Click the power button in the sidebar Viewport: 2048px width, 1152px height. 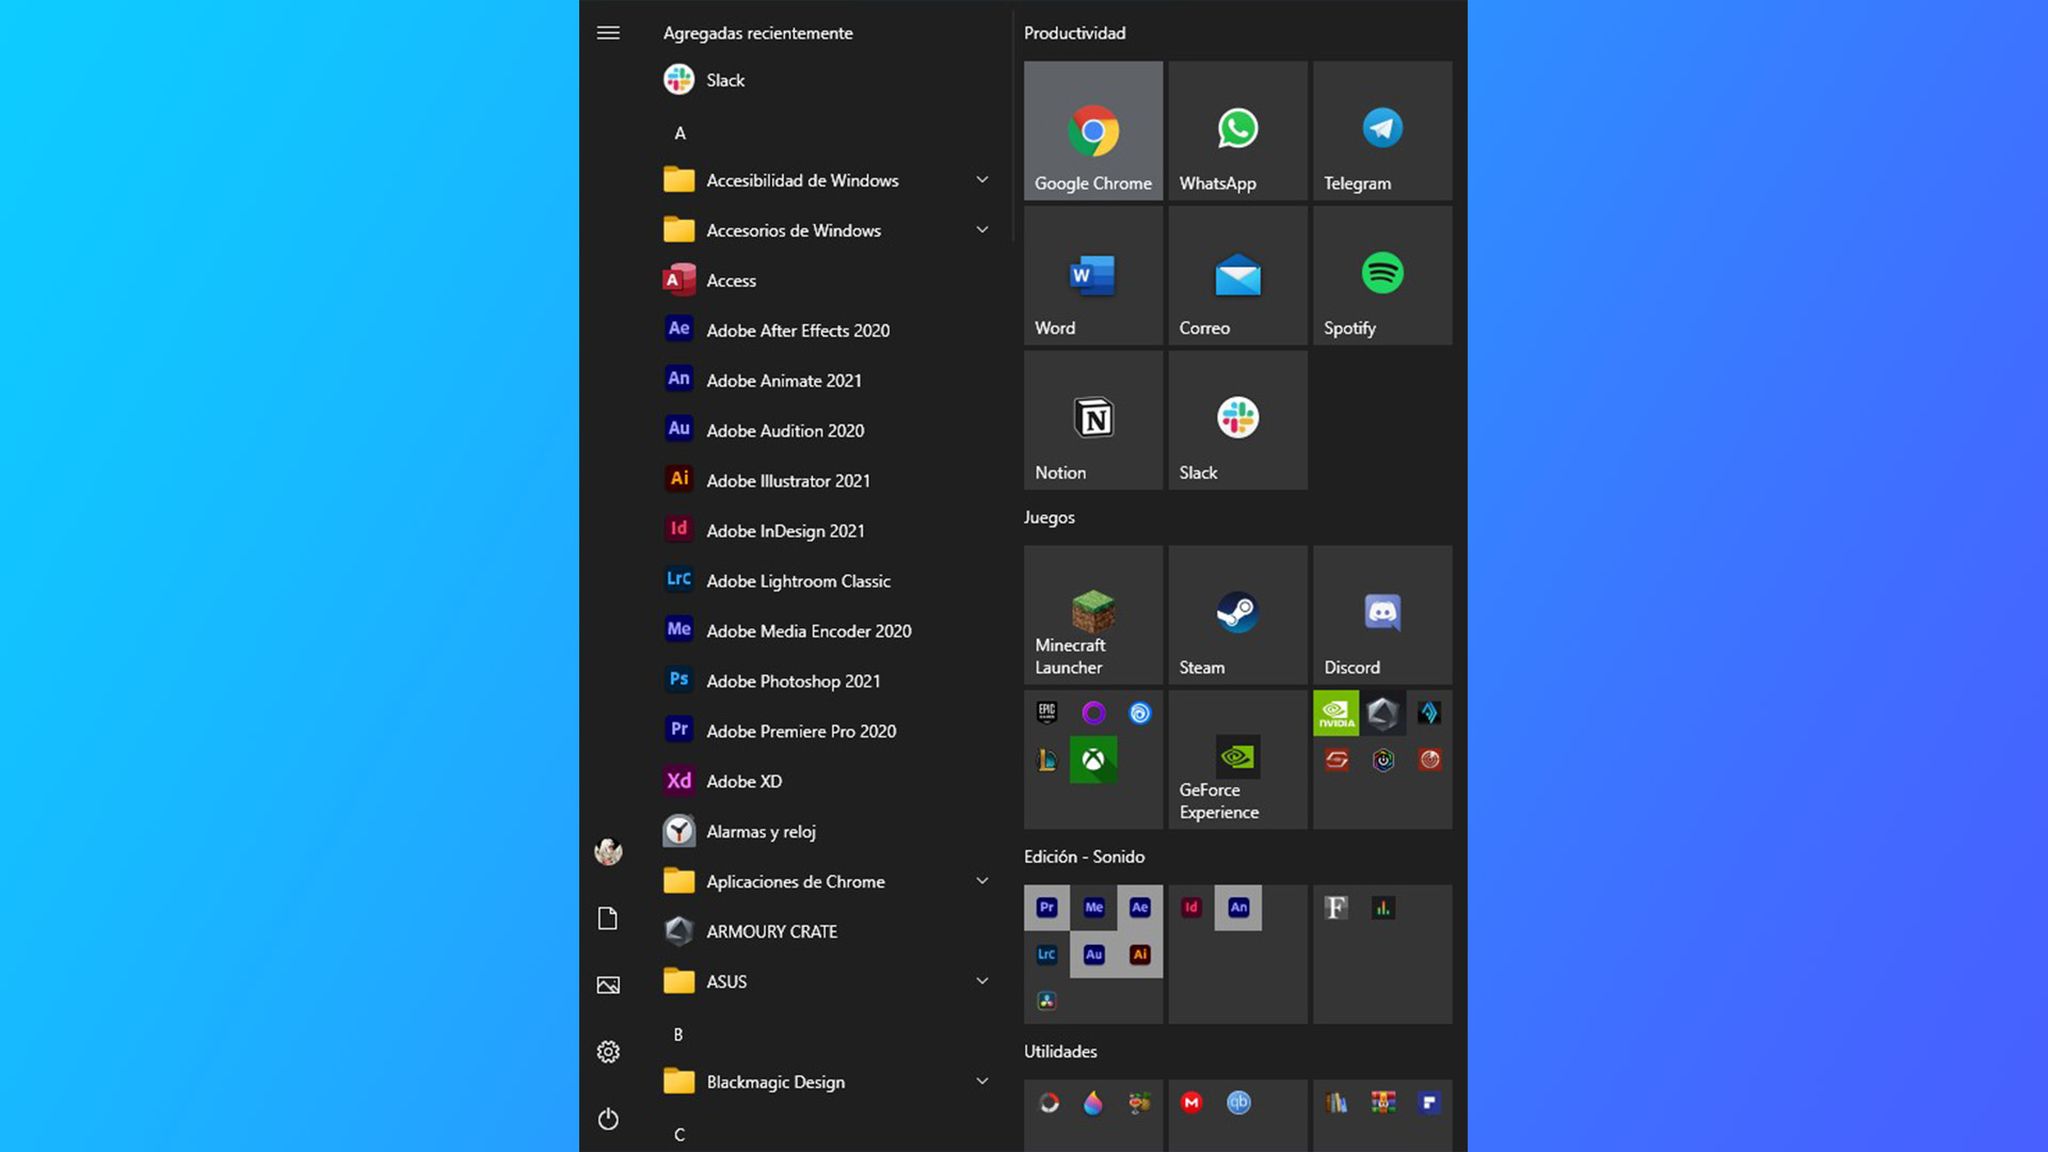click(608, 1120)
